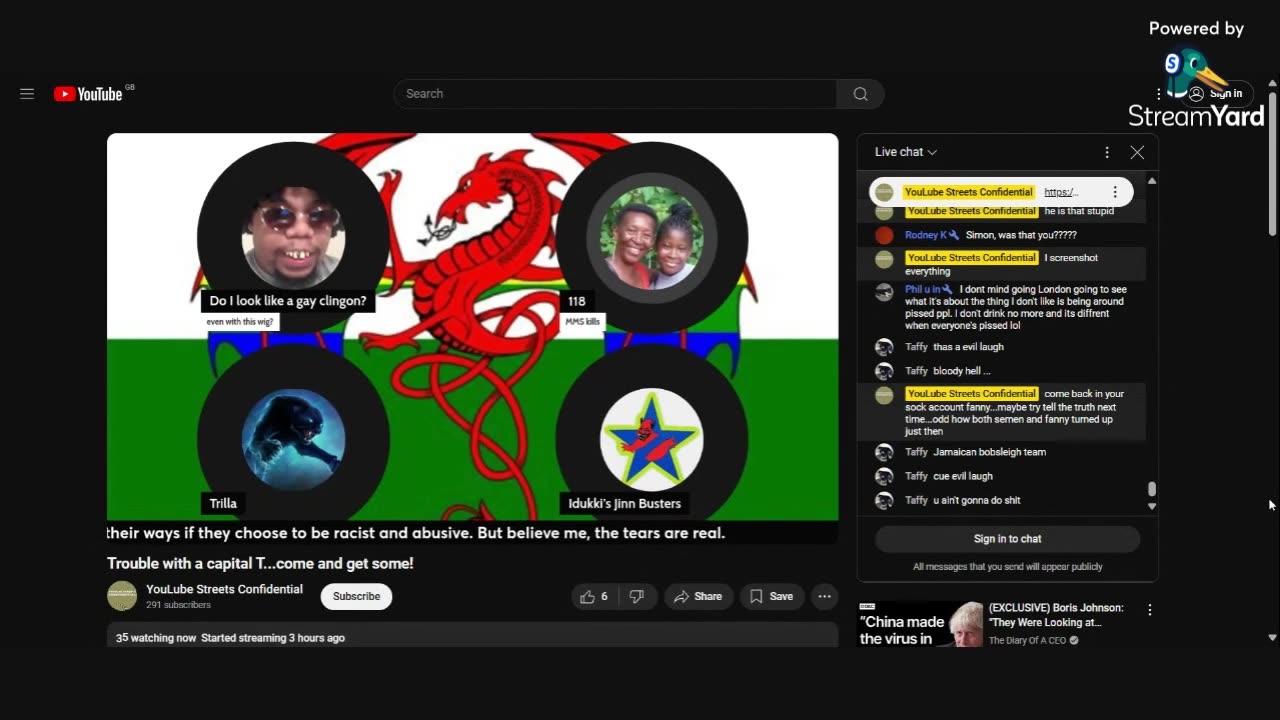The image size is (1280, 720).
Task: Click pinned YouLube Streets Confidential author name
Action: [x=968, y=192]
